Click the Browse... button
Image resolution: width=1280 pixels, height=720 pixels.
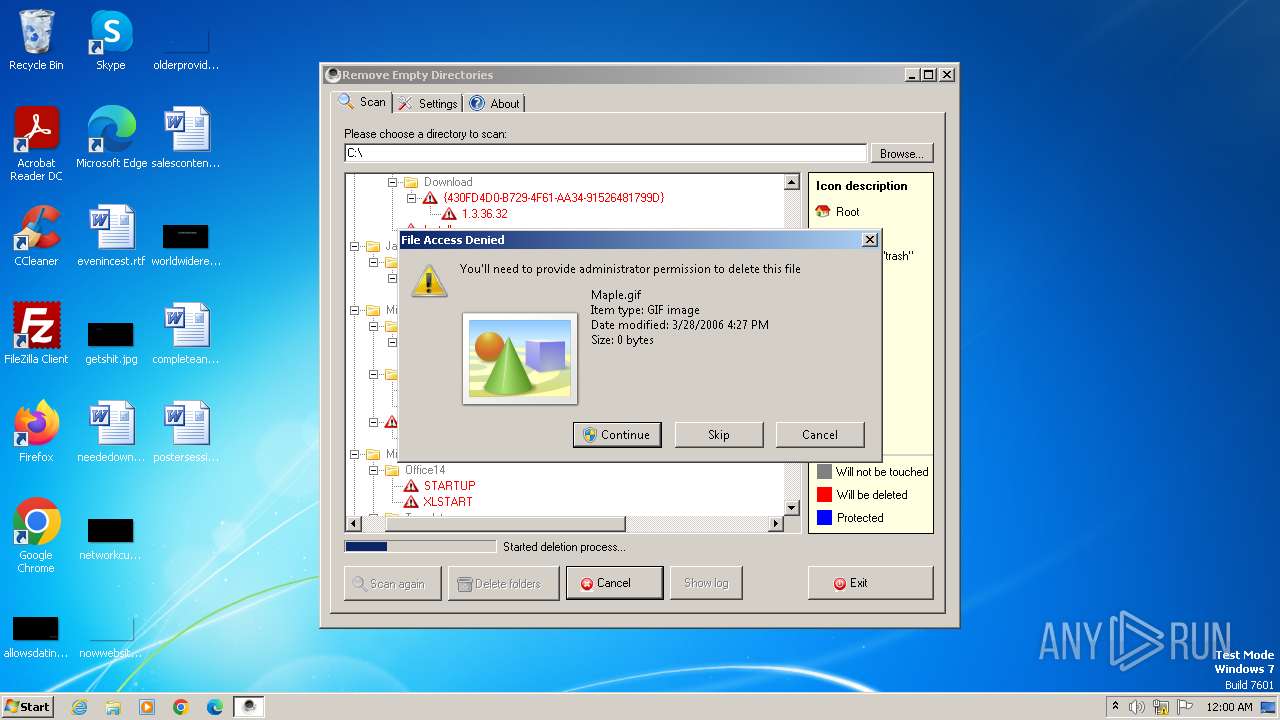coord(902,153)
